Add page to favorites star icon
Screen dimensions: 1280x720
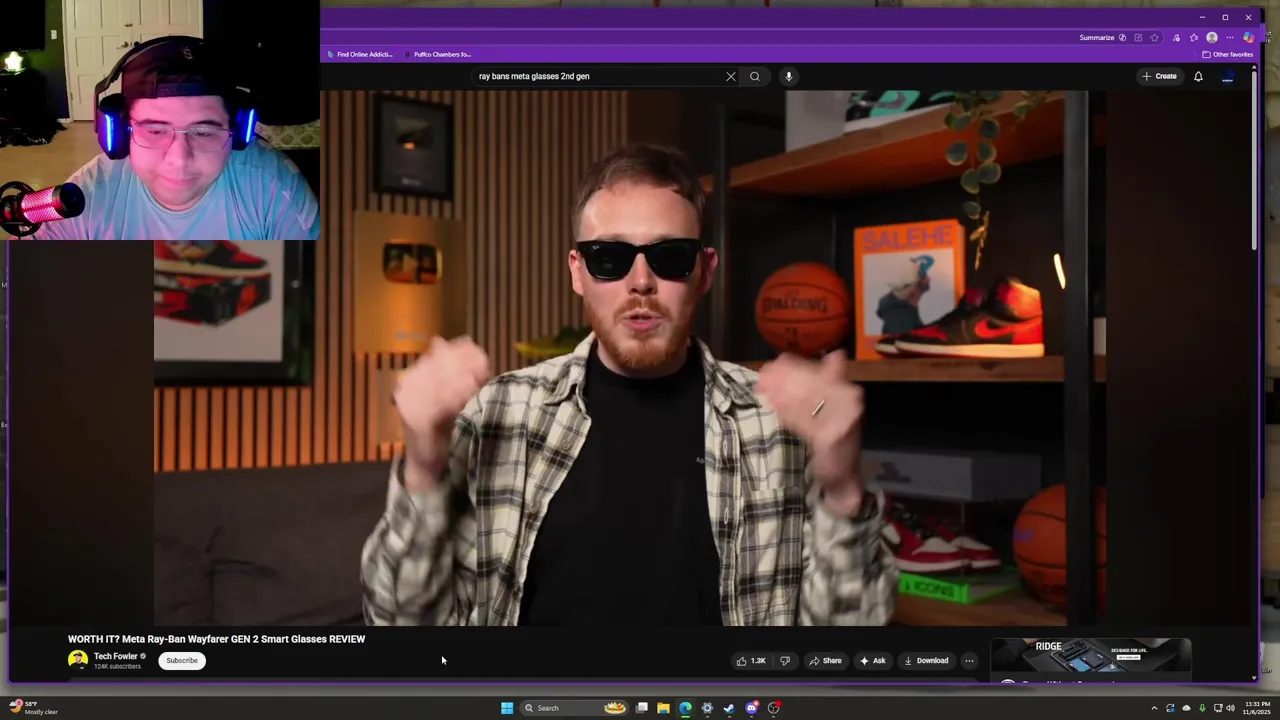pyautogui.click(x=1155, y=38)
